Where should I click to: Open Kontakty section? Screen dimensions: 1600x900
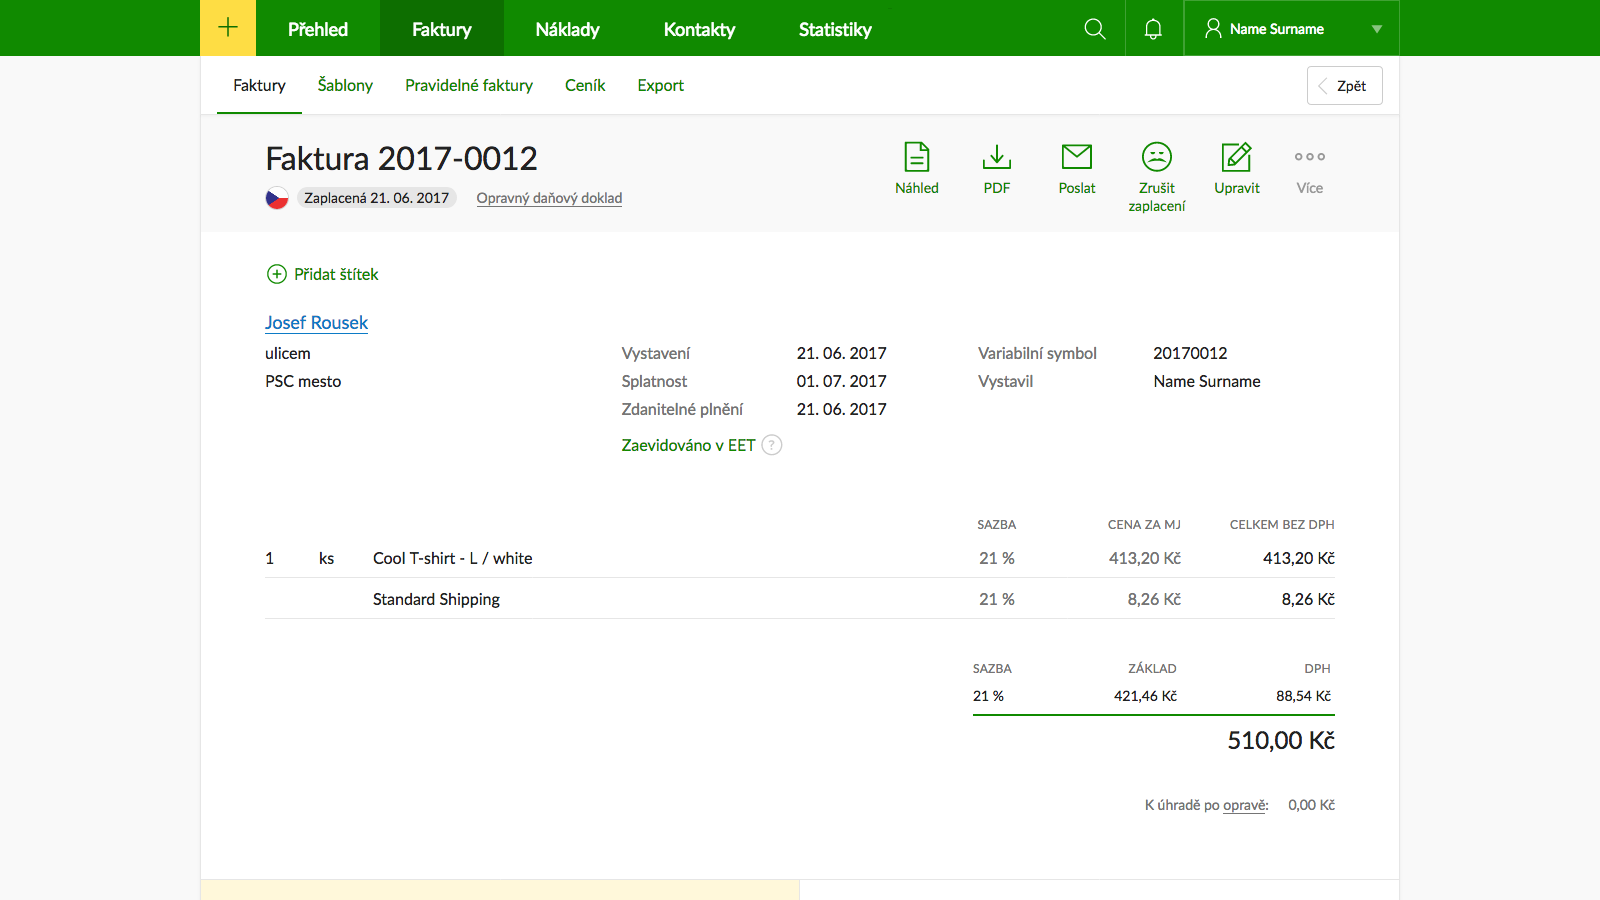[699, 29]
